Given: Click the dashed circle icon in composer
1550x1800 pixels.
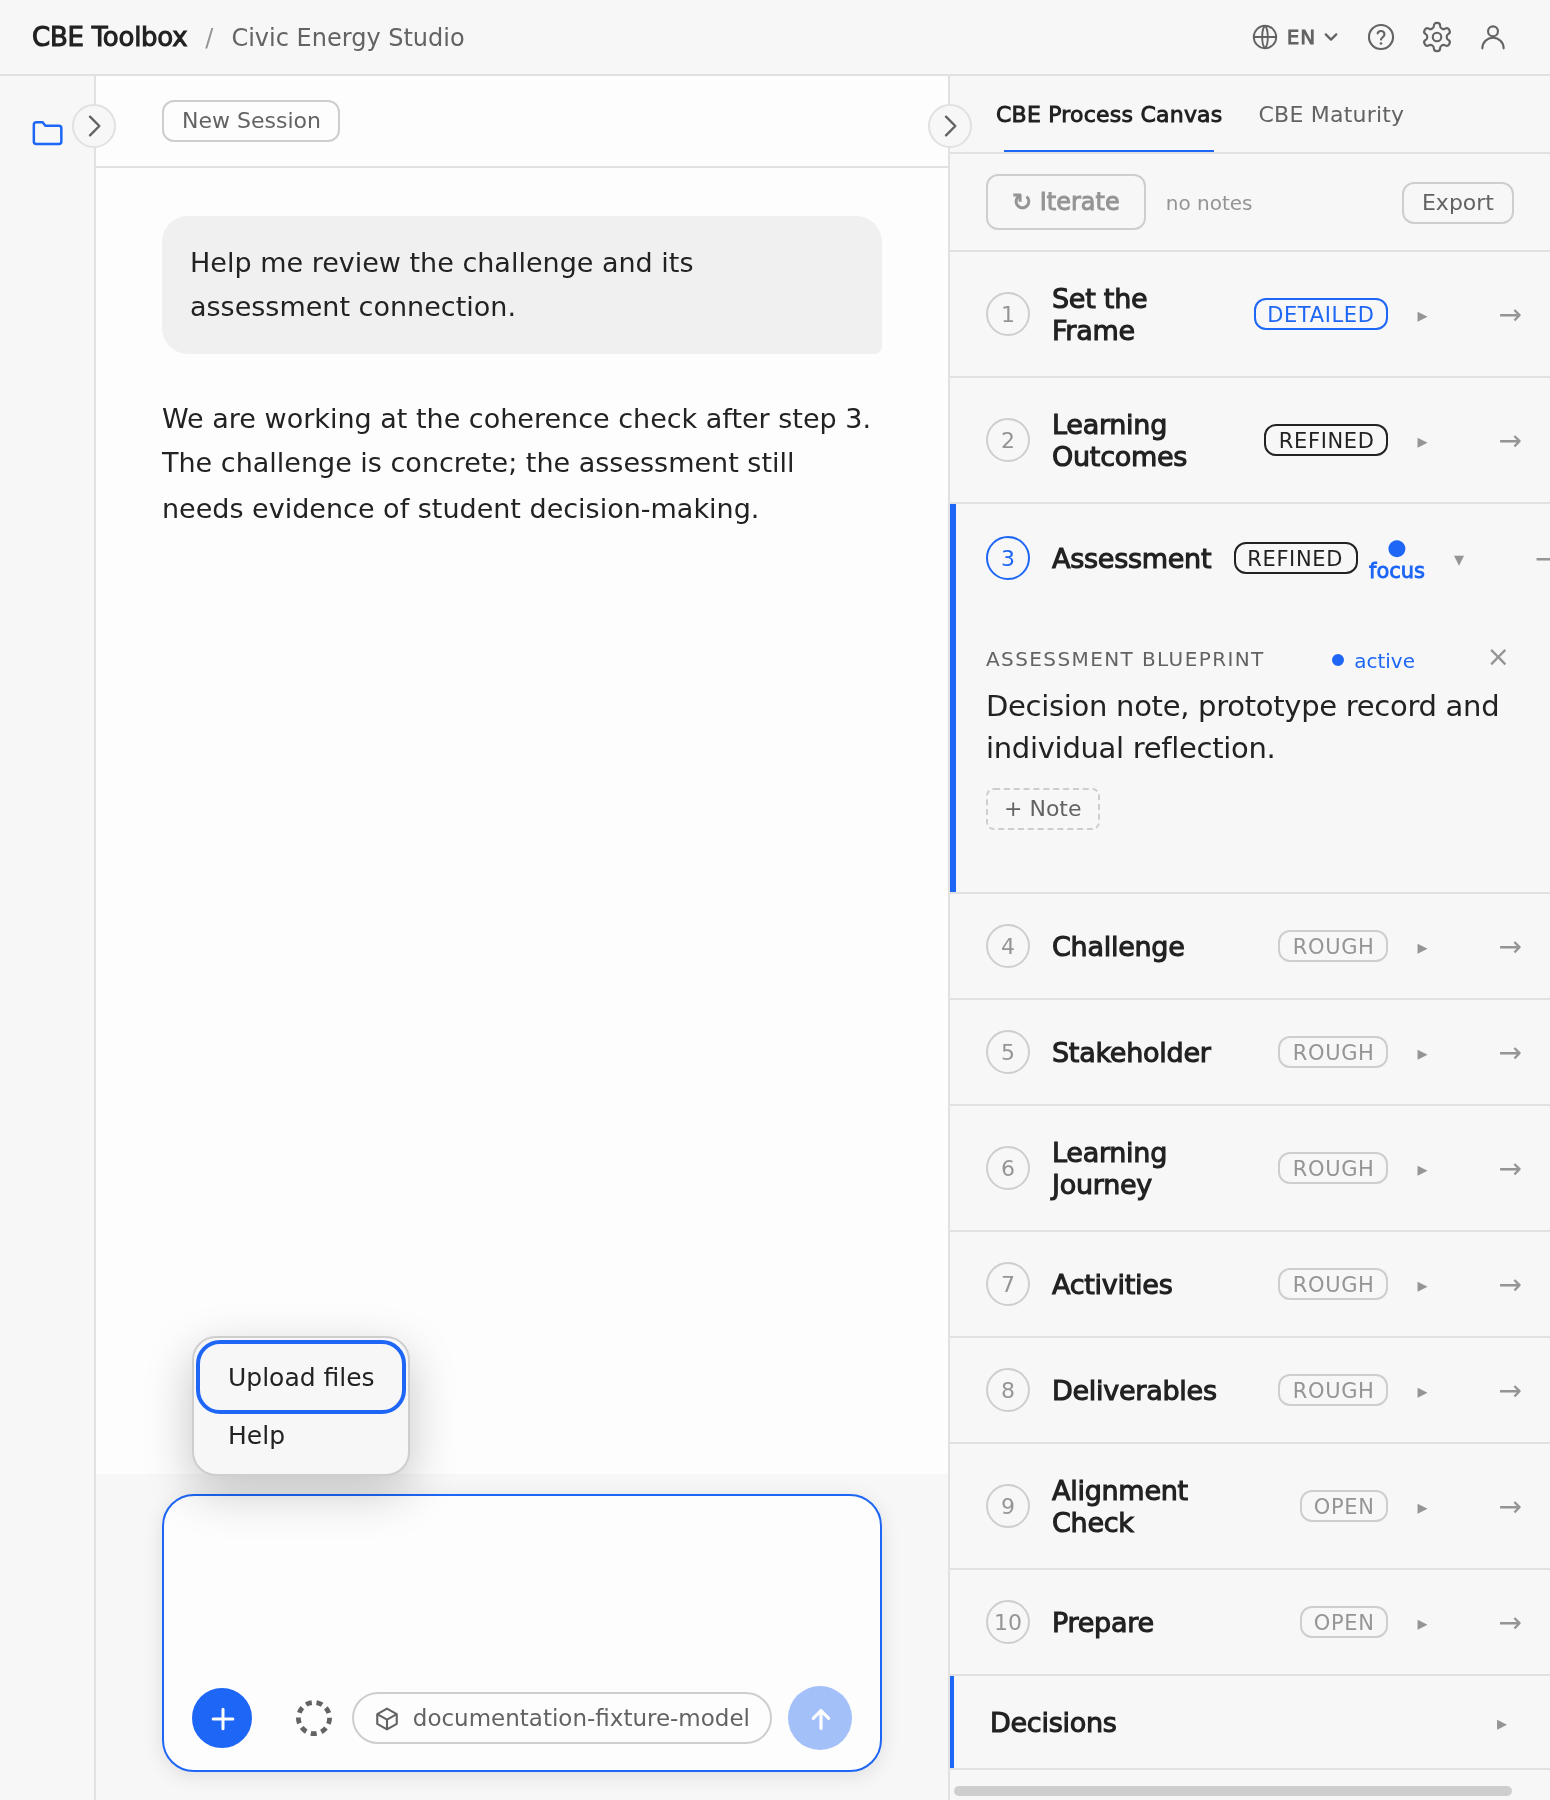Looking at the screenshot, I should coord(314,1718).
